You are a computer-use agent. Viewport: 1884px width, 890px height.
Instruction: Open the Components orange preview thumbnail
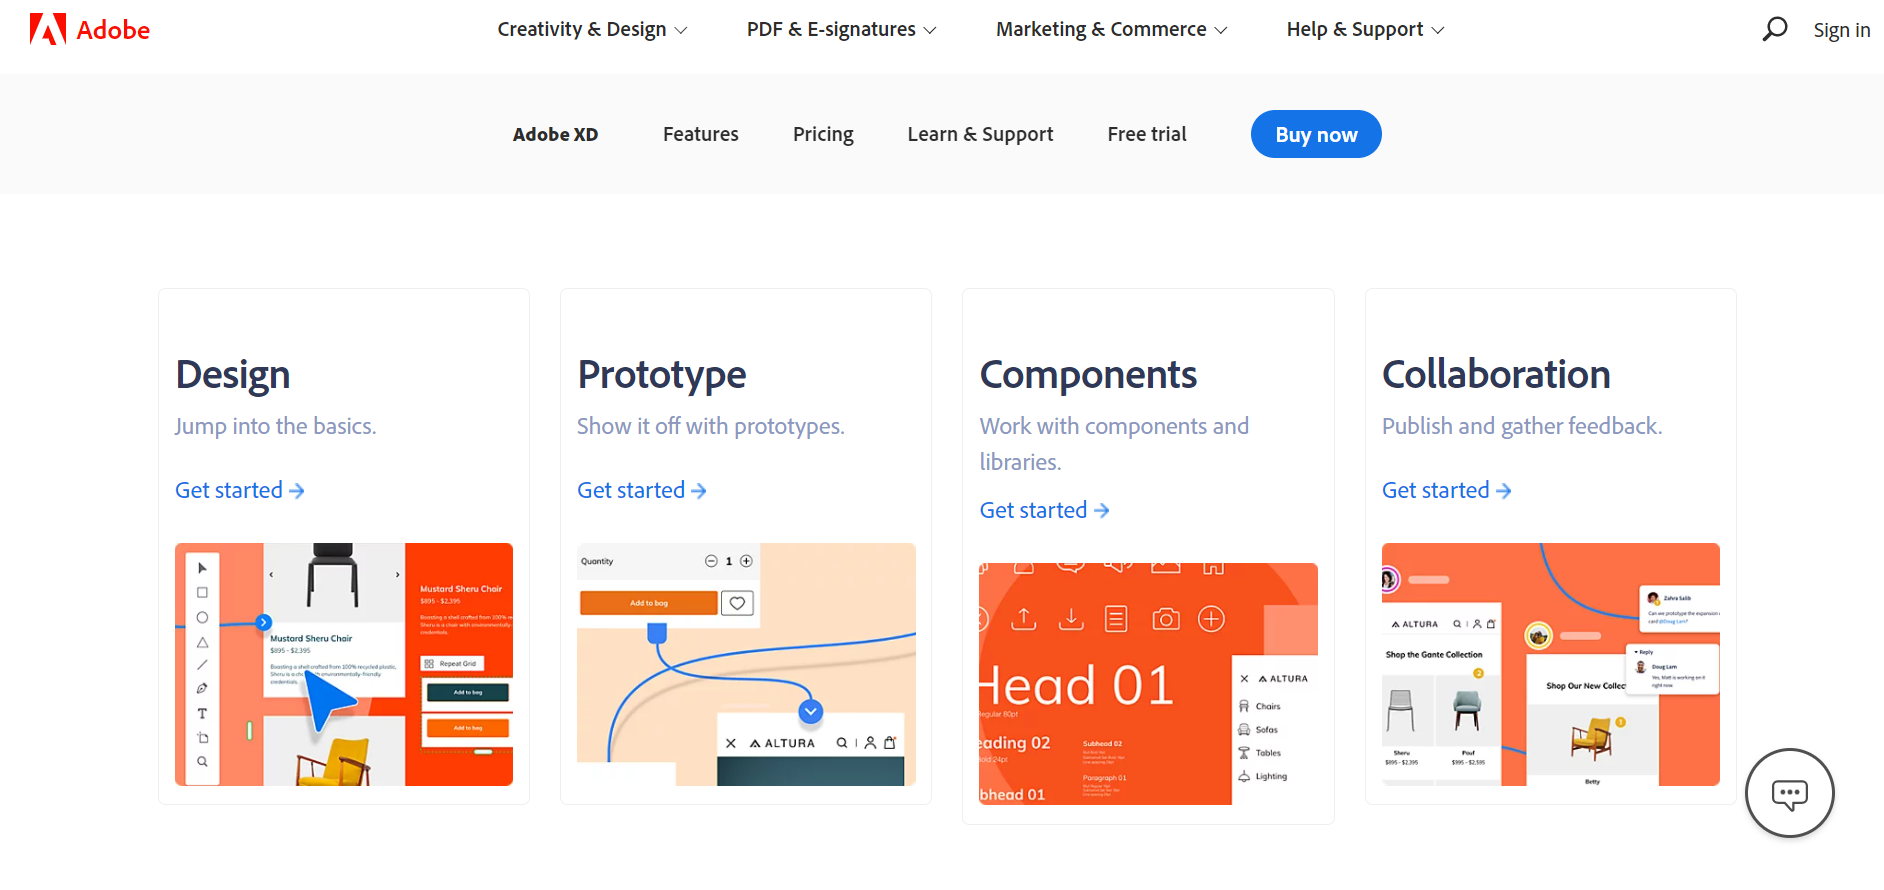click(1148, 684)
